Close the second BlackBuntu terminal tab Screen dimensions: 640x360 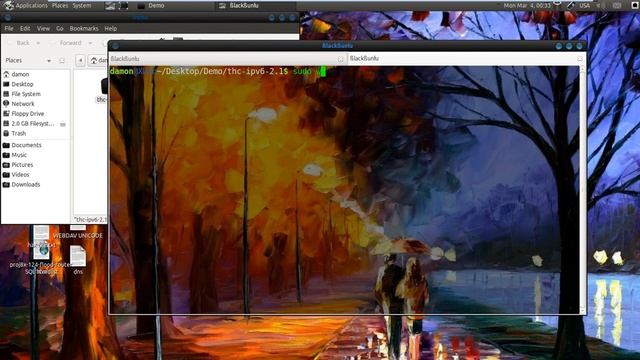click(580, 59)
